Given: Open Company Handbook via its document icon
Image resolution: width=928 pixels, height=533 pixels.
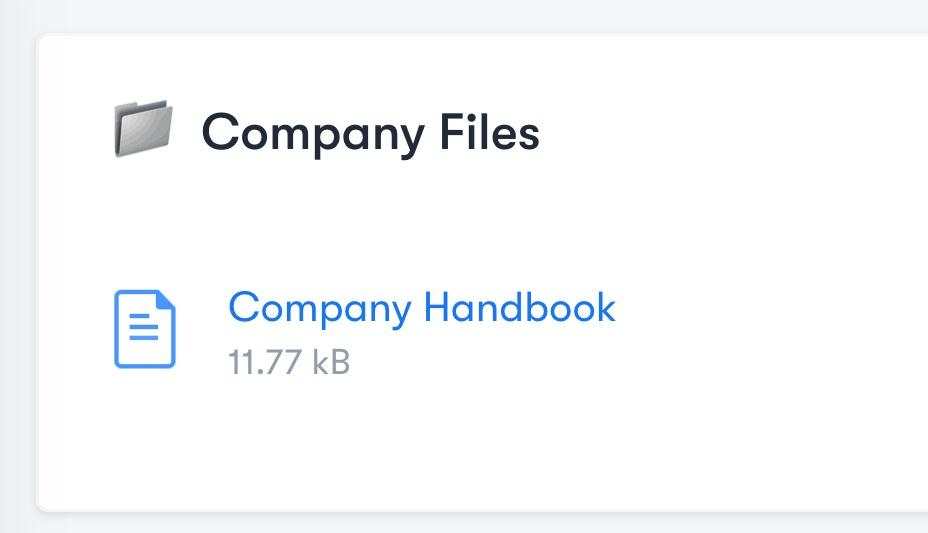Looking at the screenshot, I should click(145, 329).
